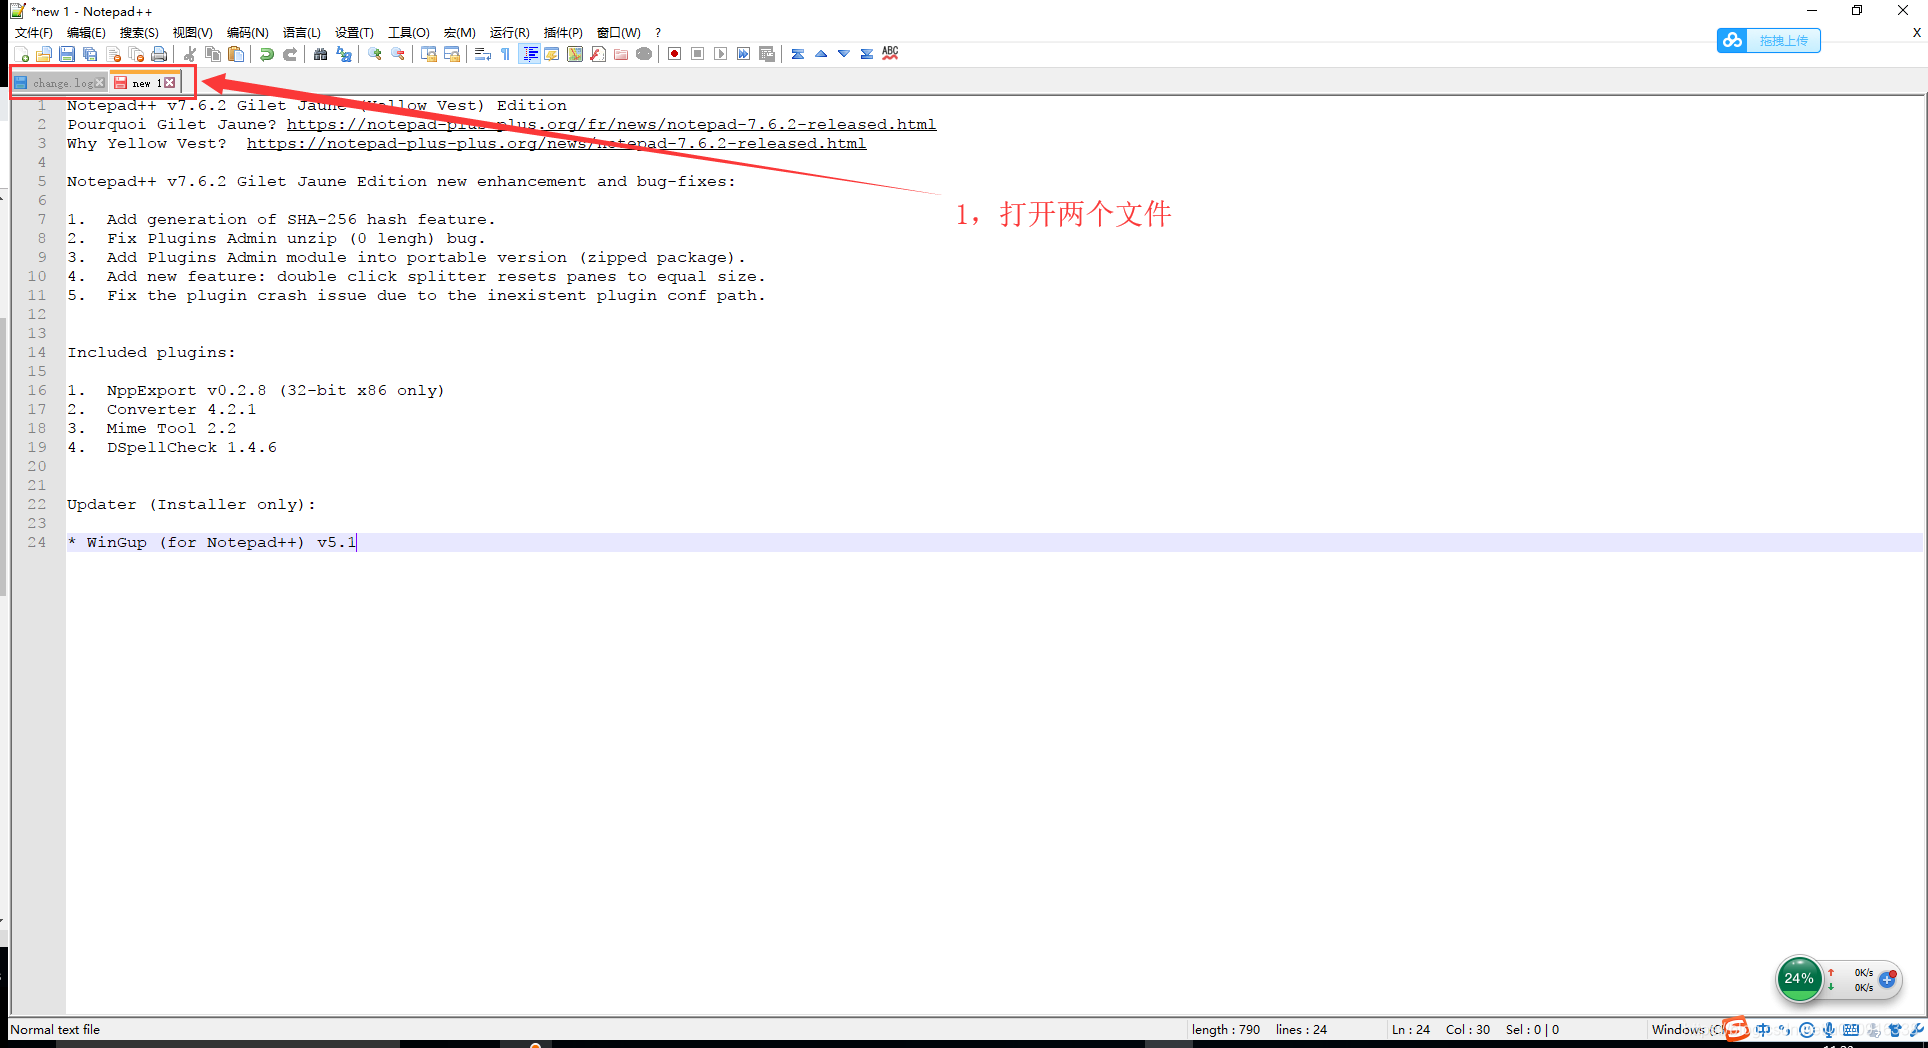Toggle the indent guide button
Image resolution: width=1928 pixels, height=1048 pixels.
[529, 54]
